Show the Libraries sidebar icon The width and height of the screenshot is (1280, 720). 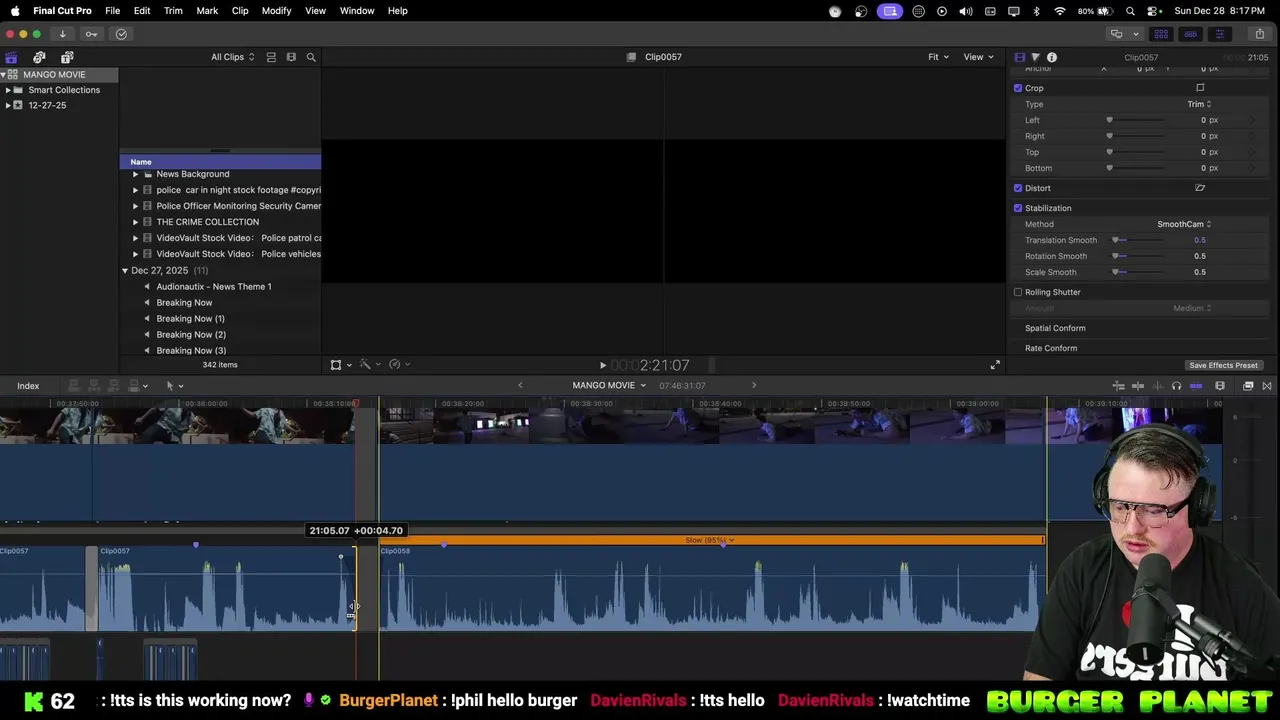coord(11,57)
